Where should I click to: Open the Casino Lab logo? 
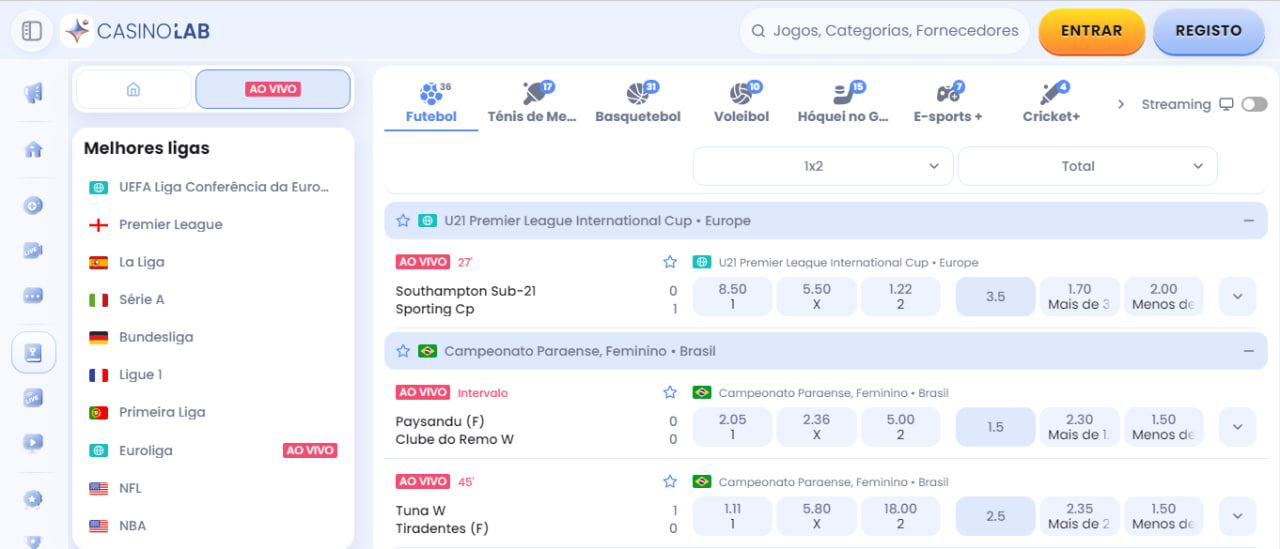[136, 31]
